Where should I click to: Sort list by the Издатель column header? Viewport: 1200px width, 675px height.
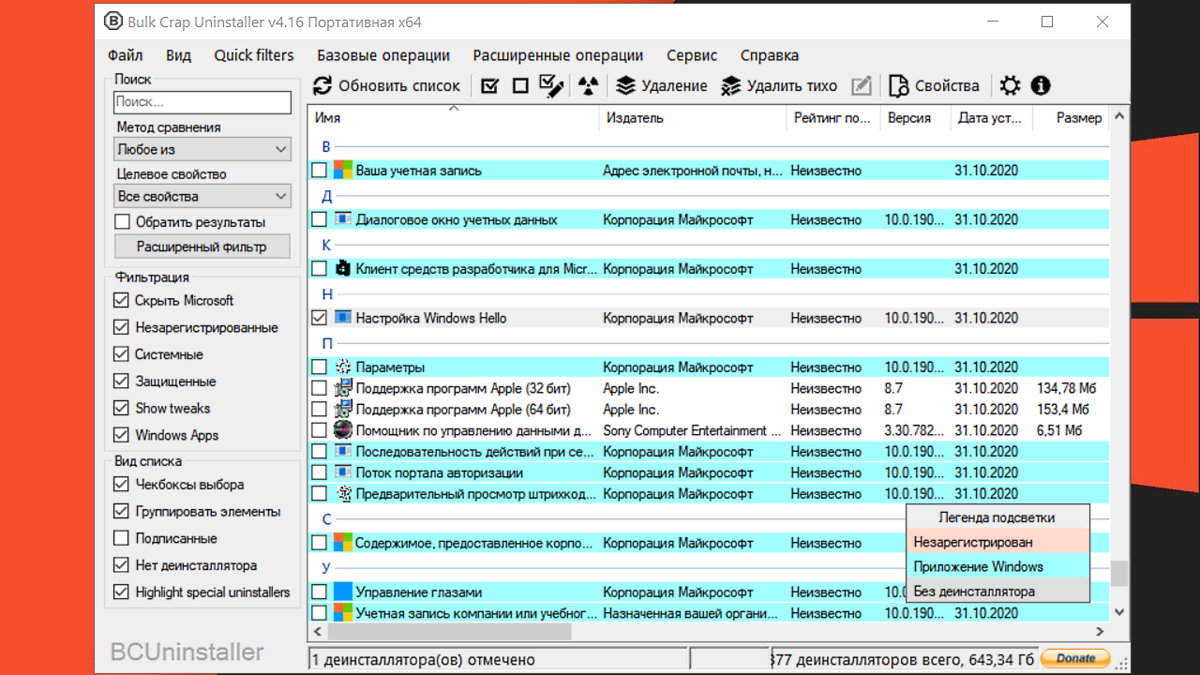[693, 118]
